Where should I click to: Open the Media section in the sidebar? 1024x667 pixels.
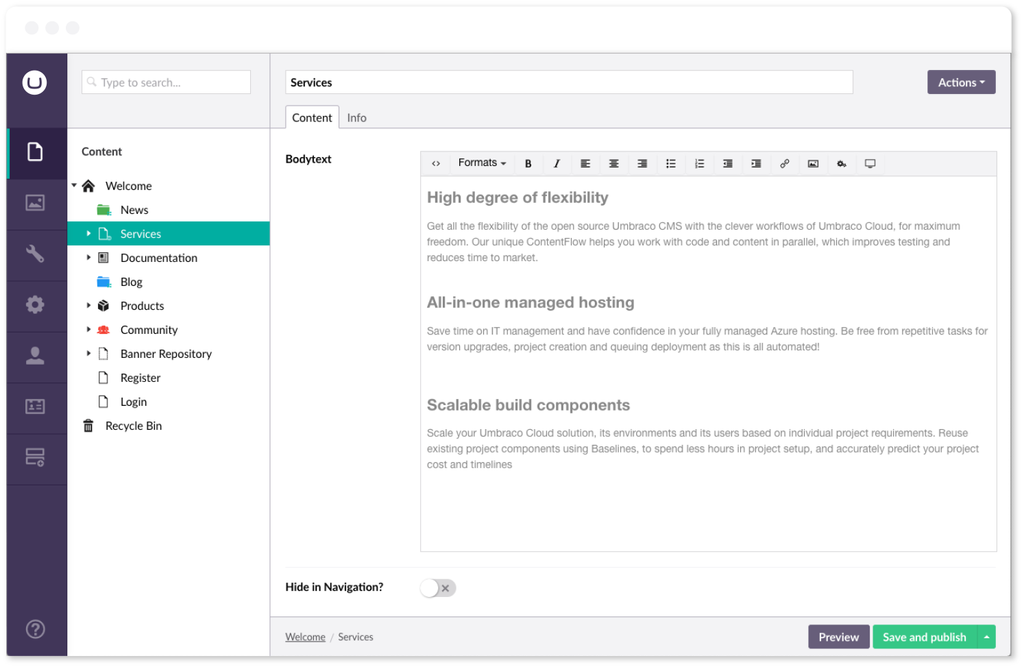tap(35, 203)
